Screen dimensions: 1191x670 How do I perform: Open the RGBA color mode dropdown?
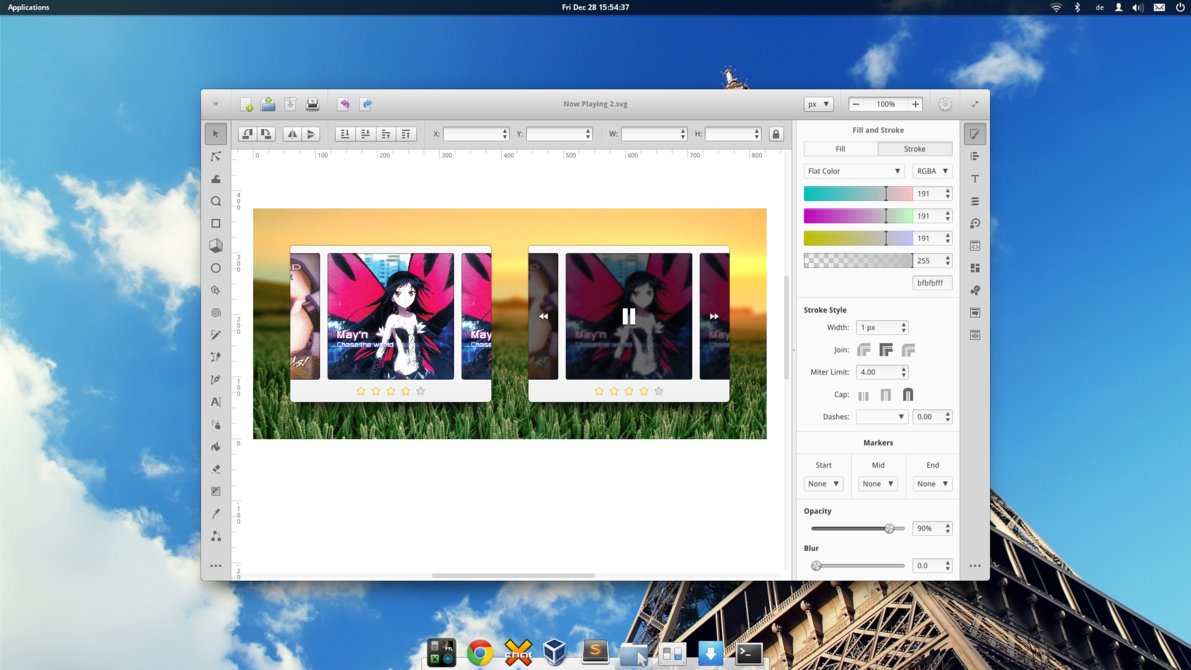pos(932,171)
